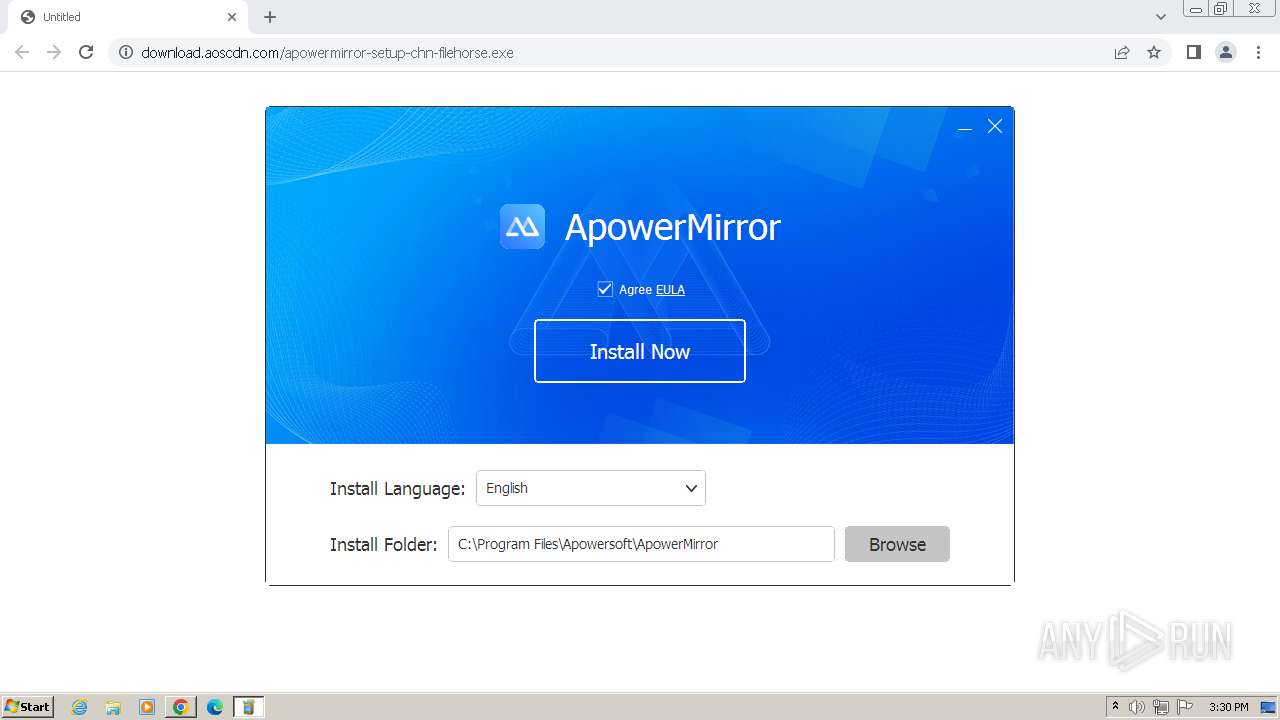Go back in Chrome browser

(22, 52)
